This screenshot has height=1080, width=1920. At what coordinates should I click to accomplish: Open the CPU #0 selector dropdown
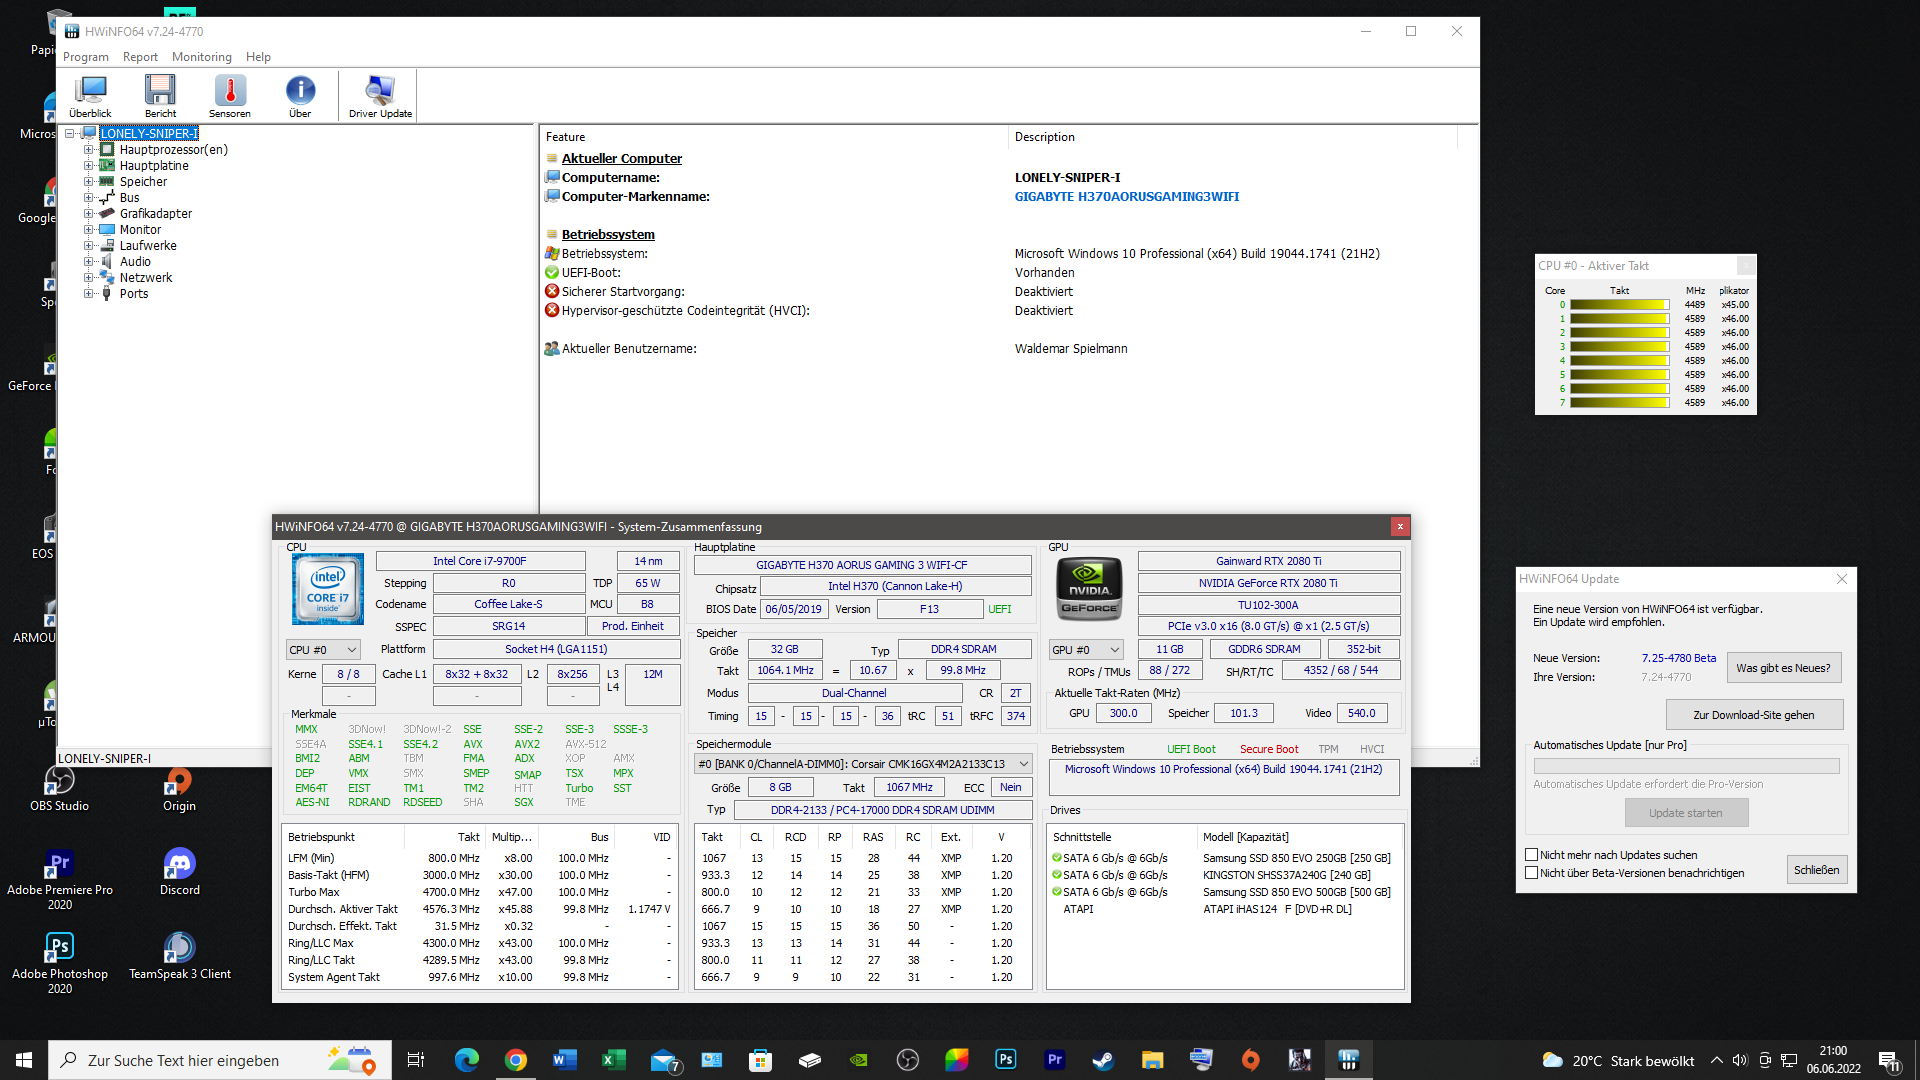point(322,650)
